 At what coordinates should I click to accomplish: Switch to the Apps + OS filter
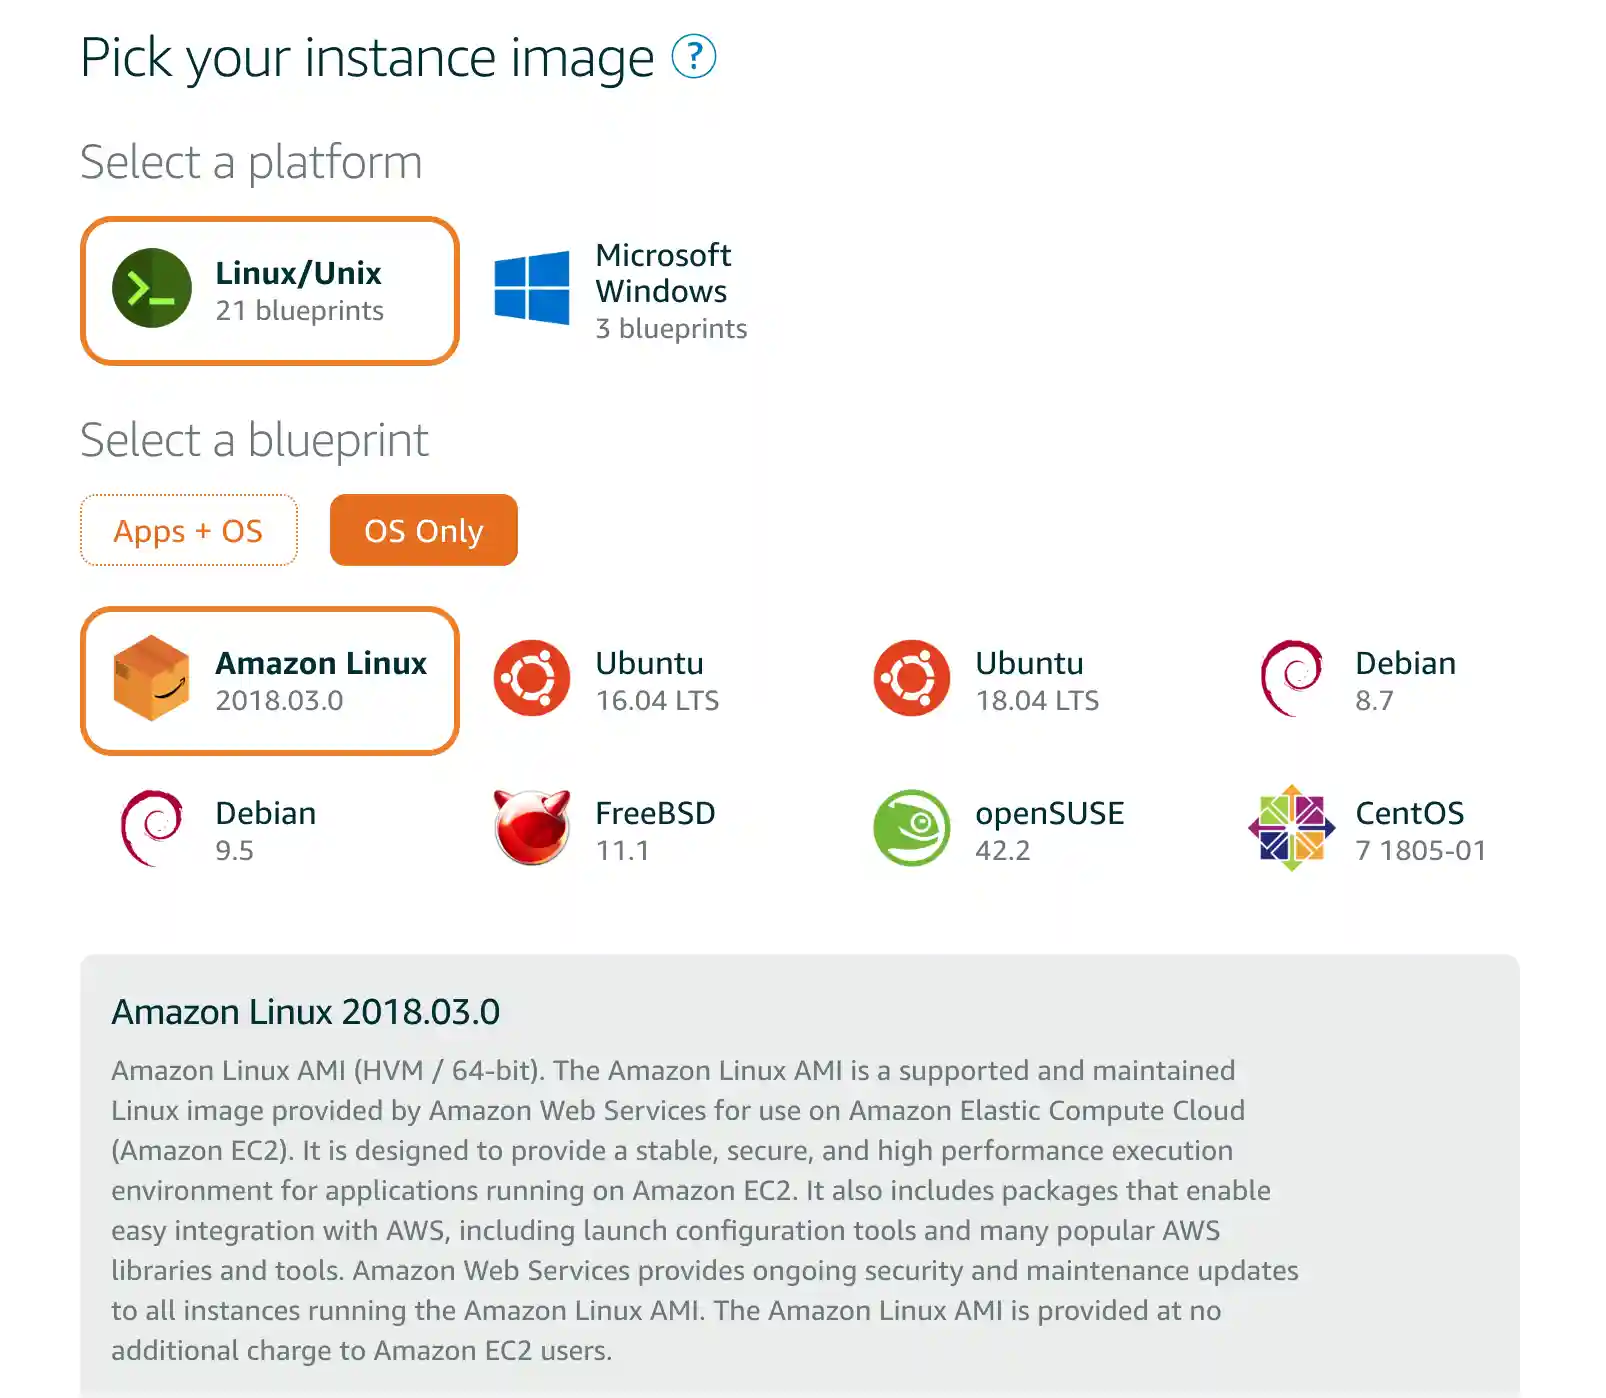point(188,531)
